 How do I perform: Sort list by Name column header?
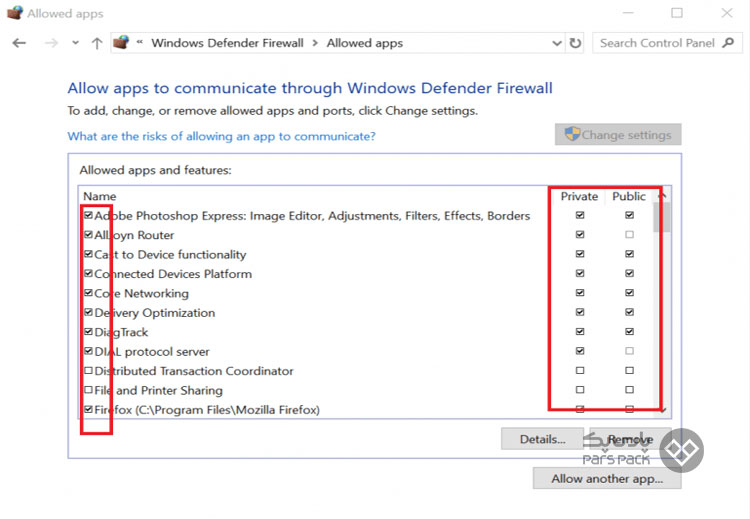coord(99,196)
